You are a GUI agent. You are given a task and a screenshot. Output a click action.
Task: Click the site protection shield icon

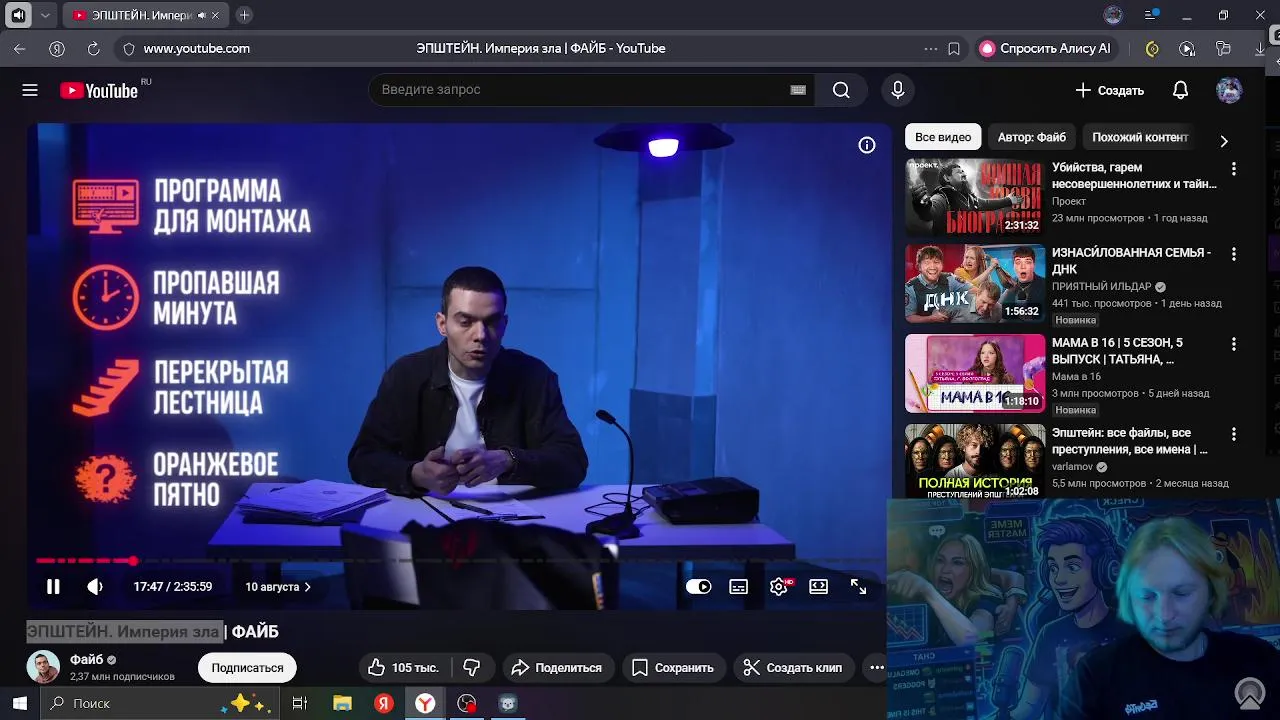[x=128, y=48]
